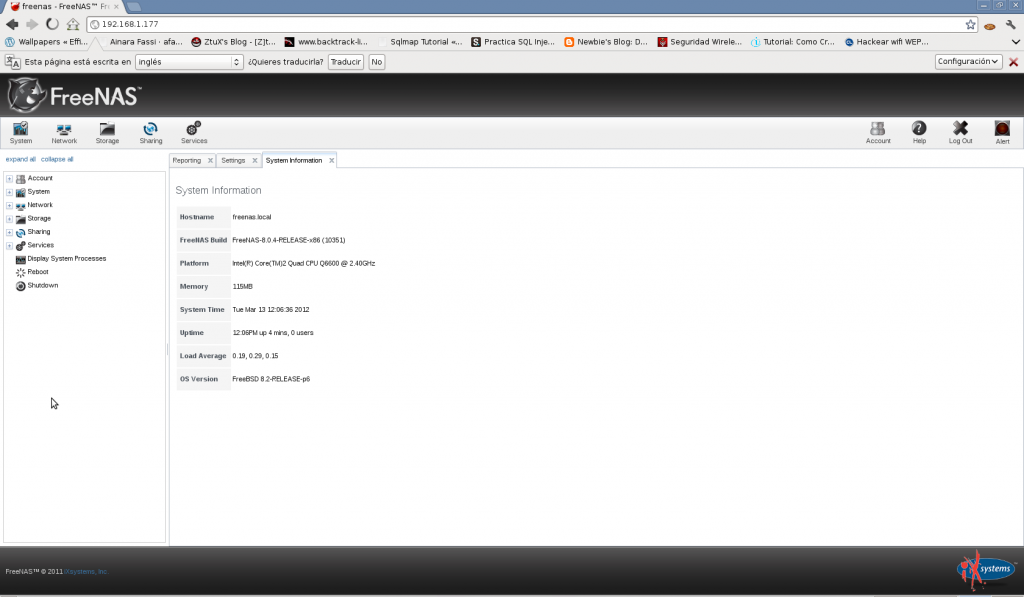The image size is (1024, 597).
Task: Open the Hackear wifi WEP bookmark
Action: pyautogui.click(x=886, y=42)
